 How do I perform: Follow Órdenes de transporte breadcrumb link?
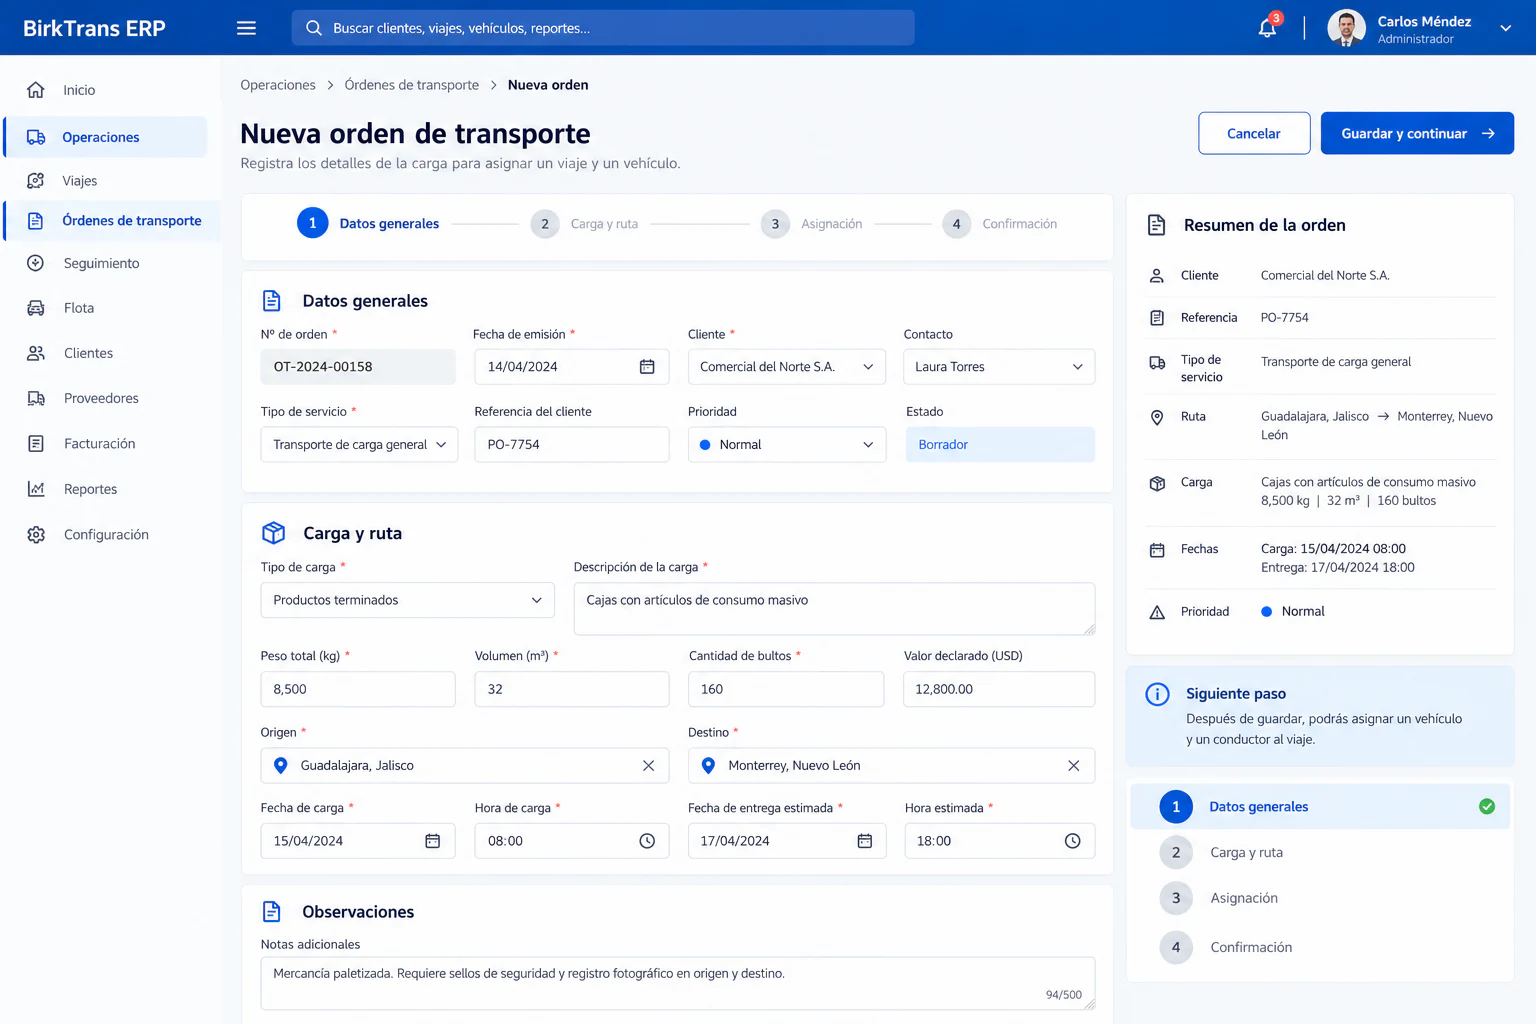(x=412, y=85)
